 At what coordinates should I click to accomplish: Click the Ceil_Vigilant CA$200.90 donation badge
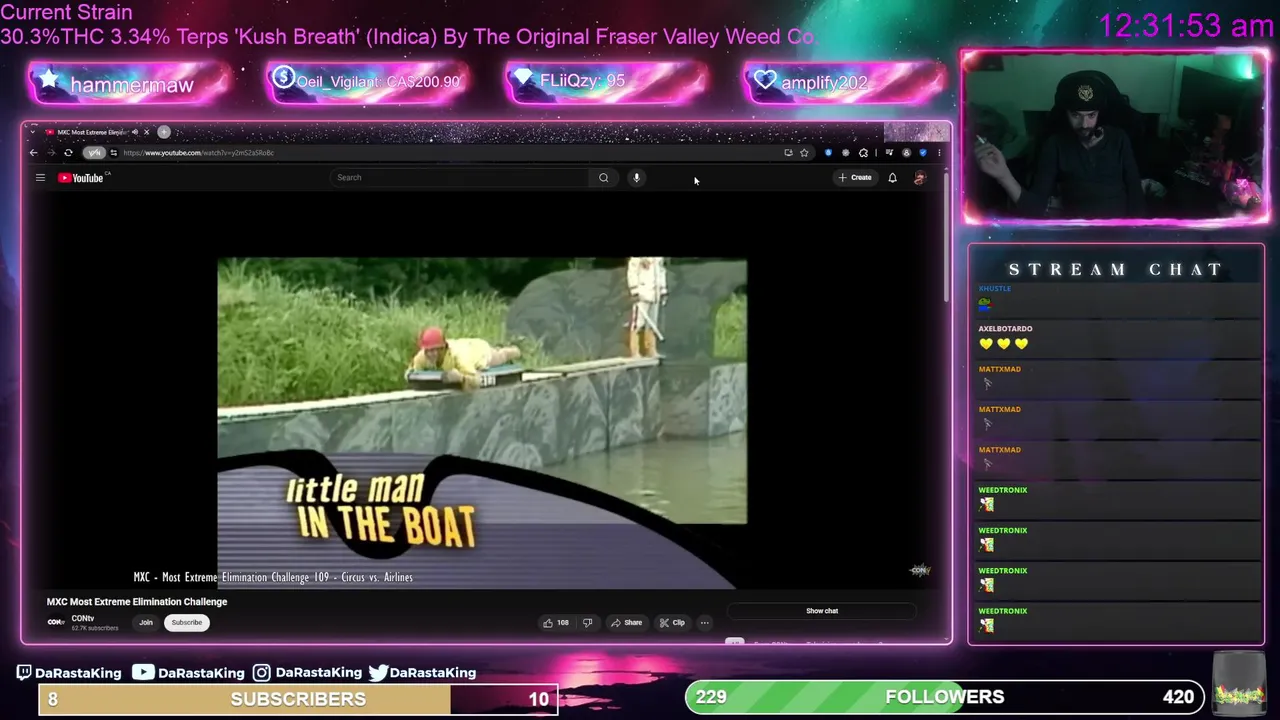[368, 82]
